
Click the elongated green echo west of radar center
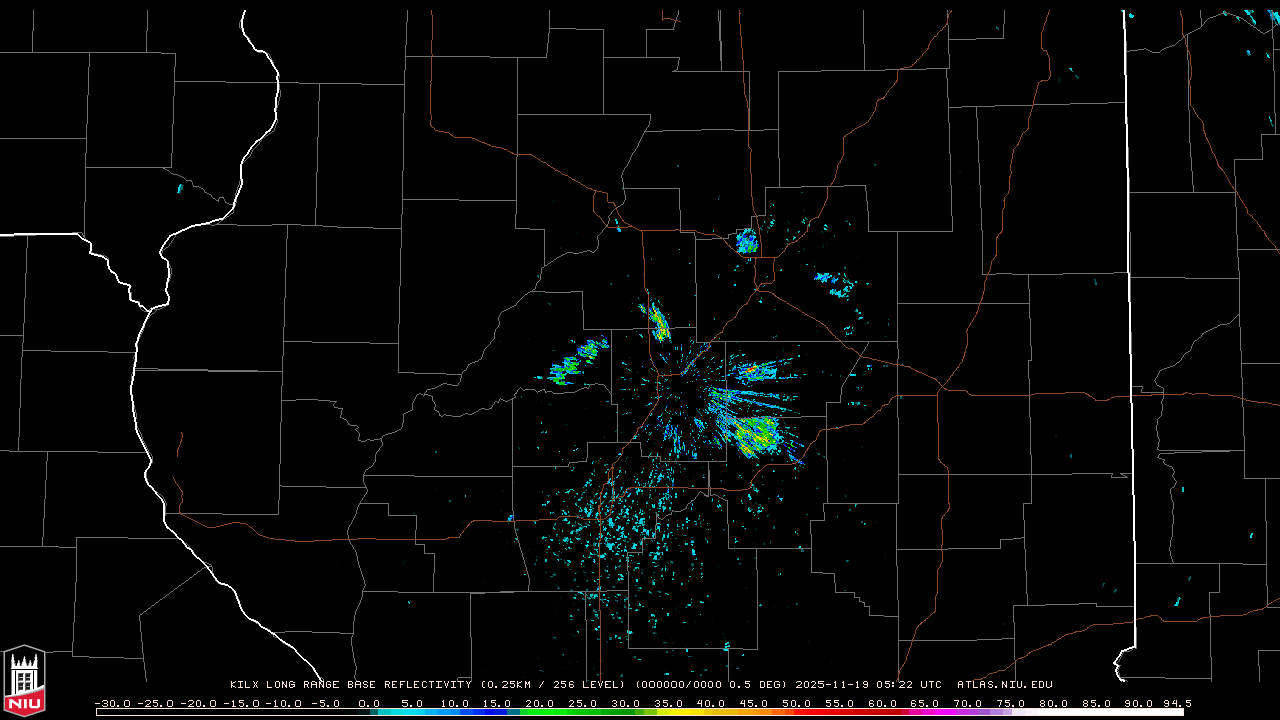(577, 363)
